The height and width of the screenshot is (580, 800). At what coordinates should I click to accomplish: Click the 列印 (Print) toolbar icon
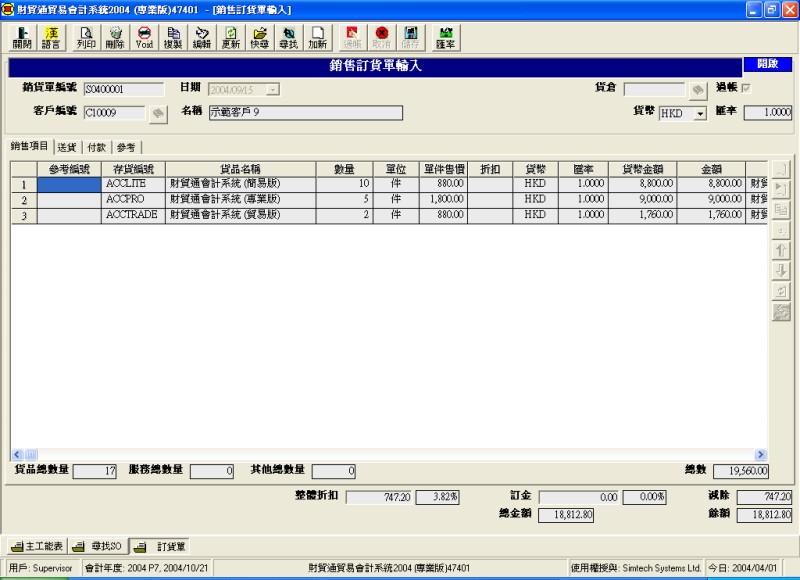pyautogui.click(x=86, y=38)
